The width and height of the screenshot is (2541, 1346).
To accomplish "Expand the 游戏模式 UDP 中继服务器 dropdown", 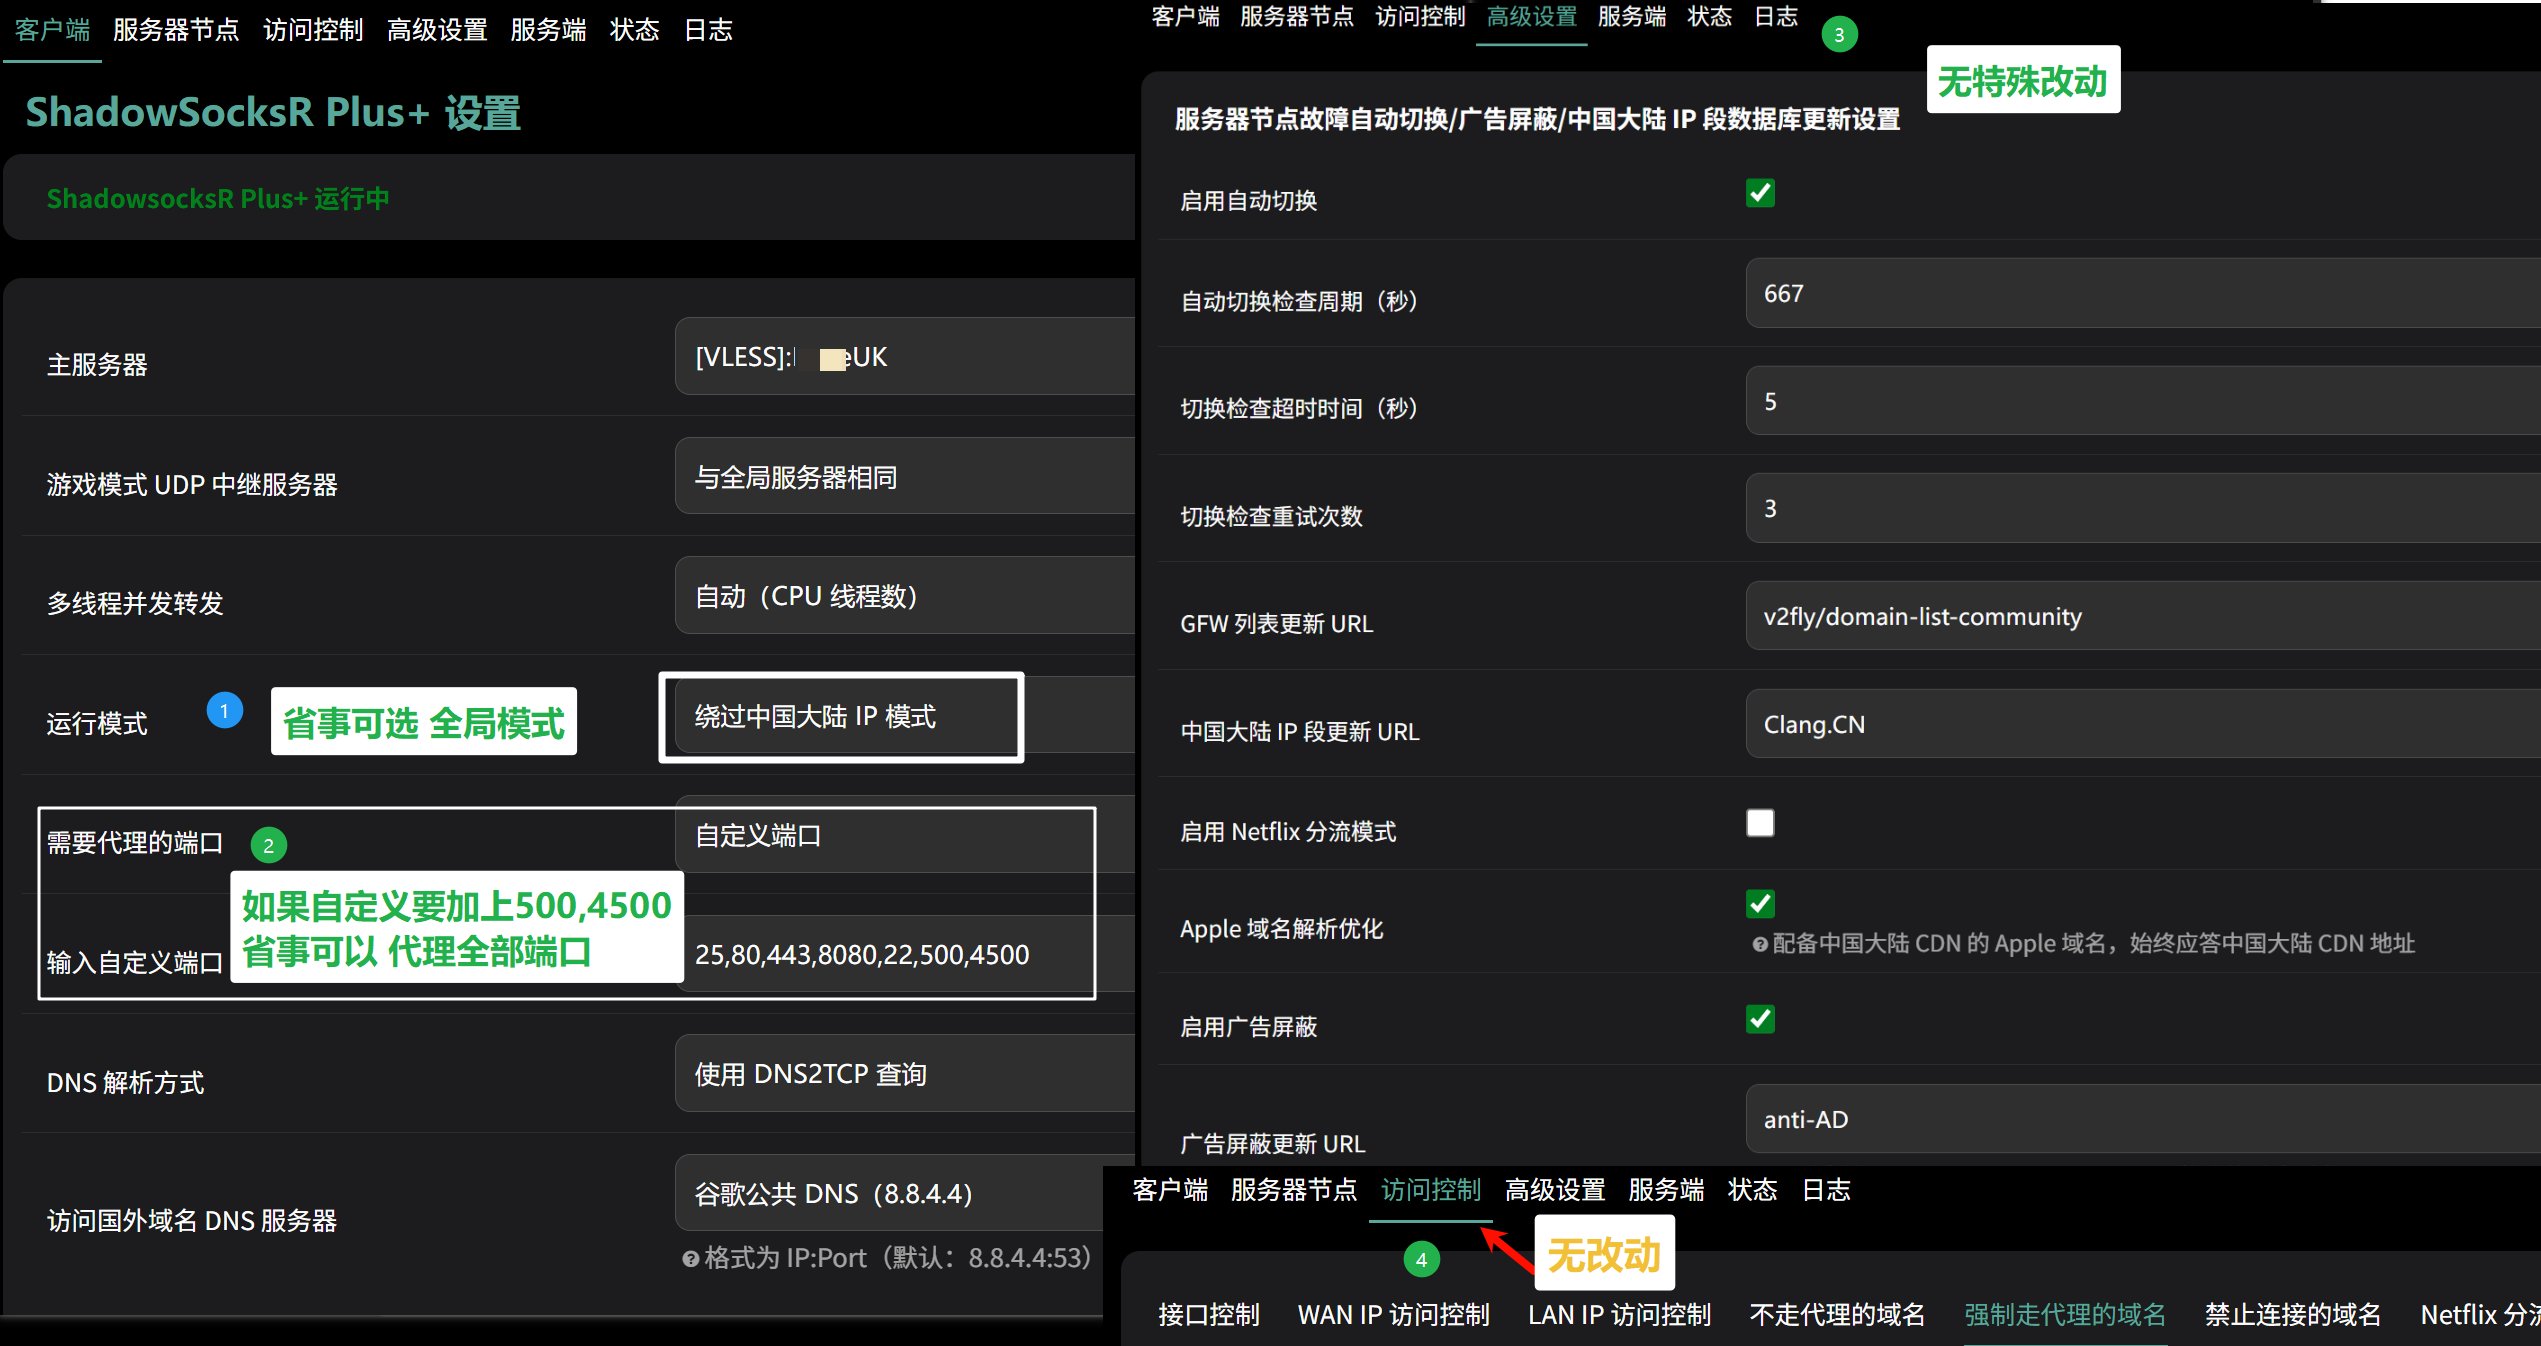I will pos(900,476).
